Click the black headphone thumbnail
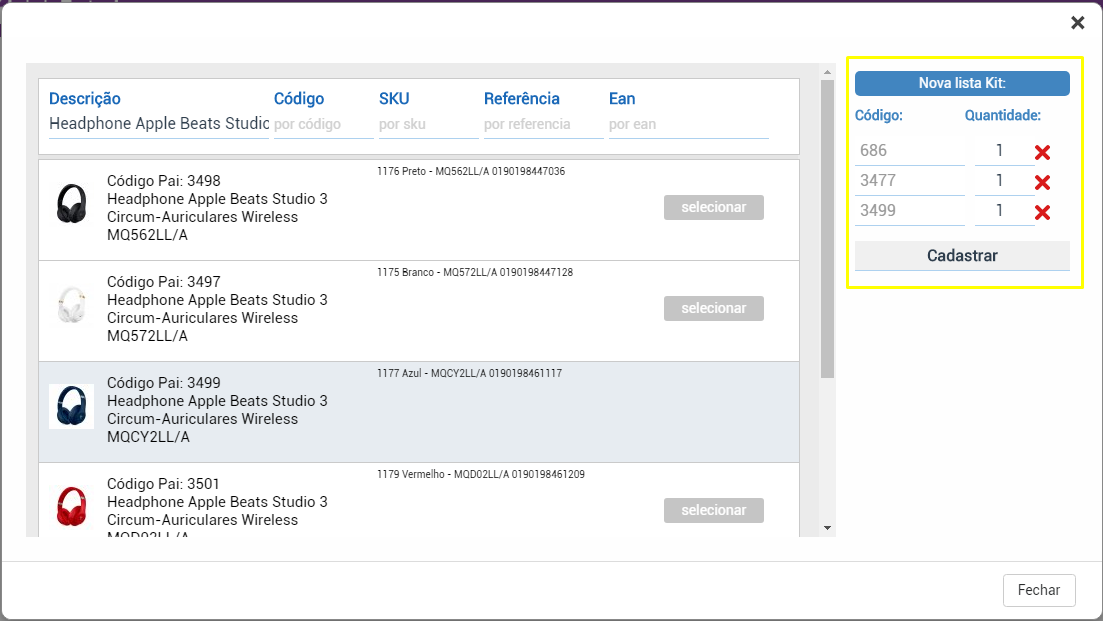 72,204
